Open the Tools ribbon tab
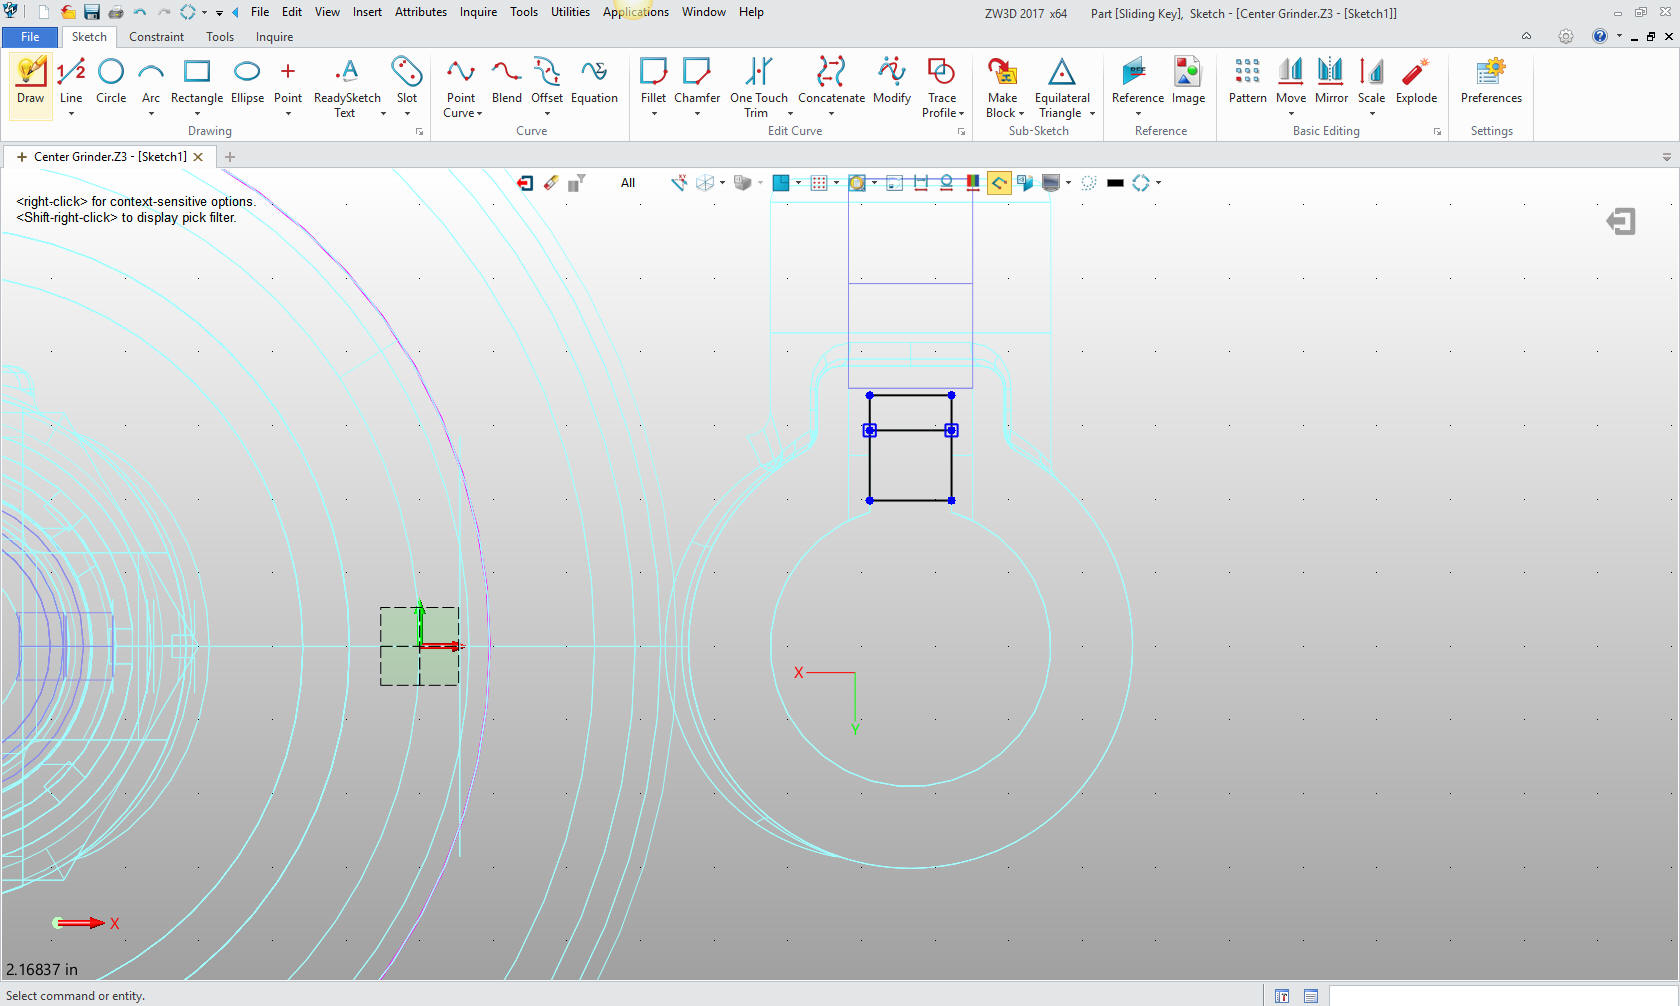Image resolution: width=1680 pixels, height=1006 pixels. coord(220,37)
